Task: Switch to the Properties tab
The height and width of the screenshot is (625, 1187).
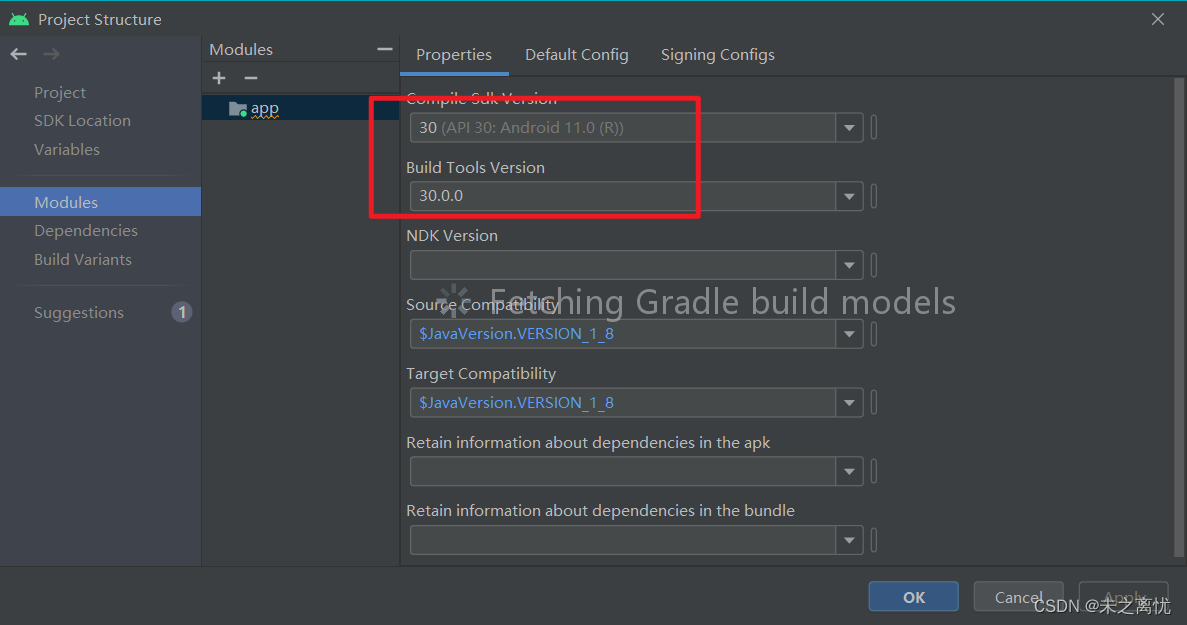Action: 453,54
